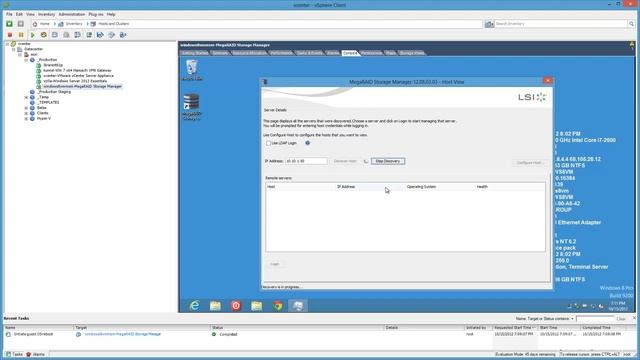The width and height of the screenshot is (640, 360).
Task: Open the File menu
Action: tap(9, 14)
